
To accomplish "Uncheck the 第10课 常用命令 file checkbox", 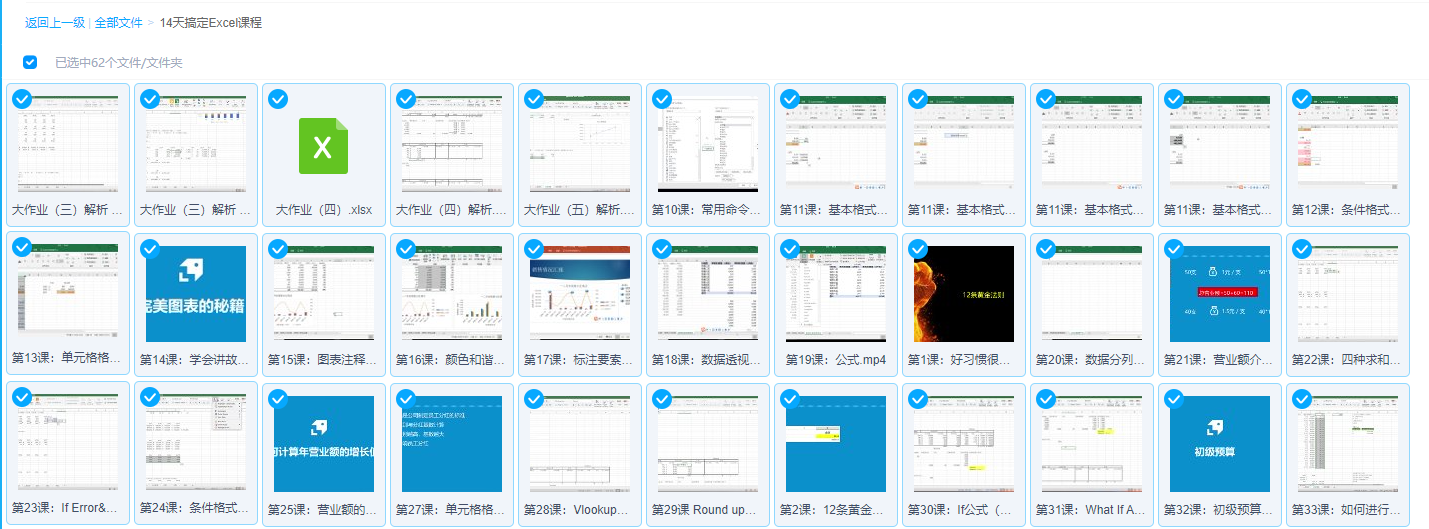I will click(662, 99).
